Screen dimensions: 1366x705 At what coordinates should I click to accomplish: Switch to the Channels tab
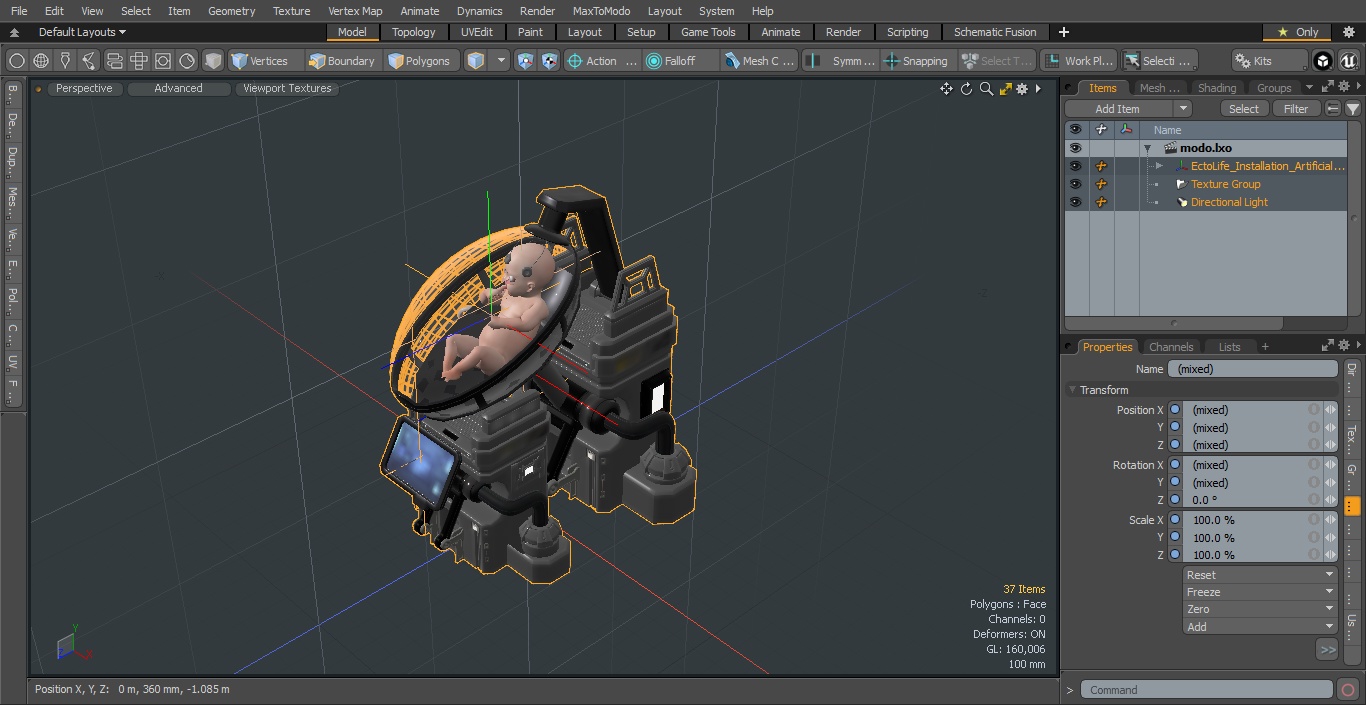point(1171,347)
